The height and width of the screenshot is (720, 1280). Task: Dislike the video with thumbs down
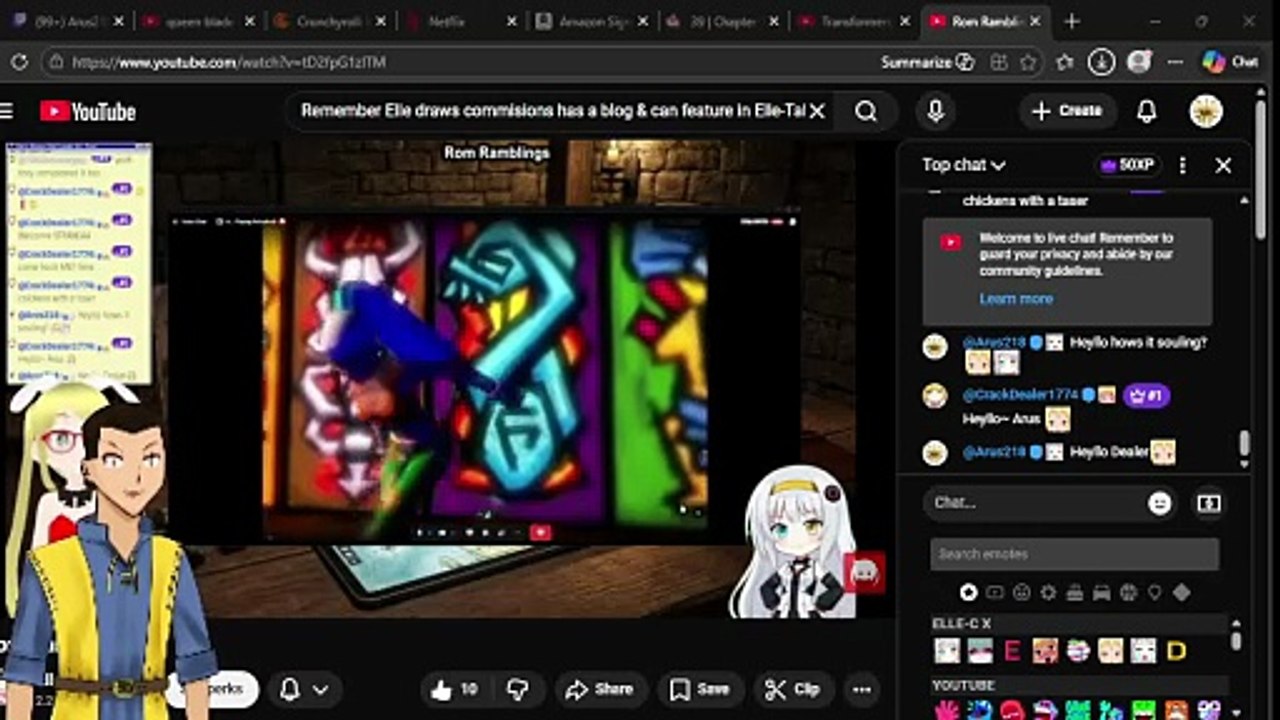click(518, 689)
